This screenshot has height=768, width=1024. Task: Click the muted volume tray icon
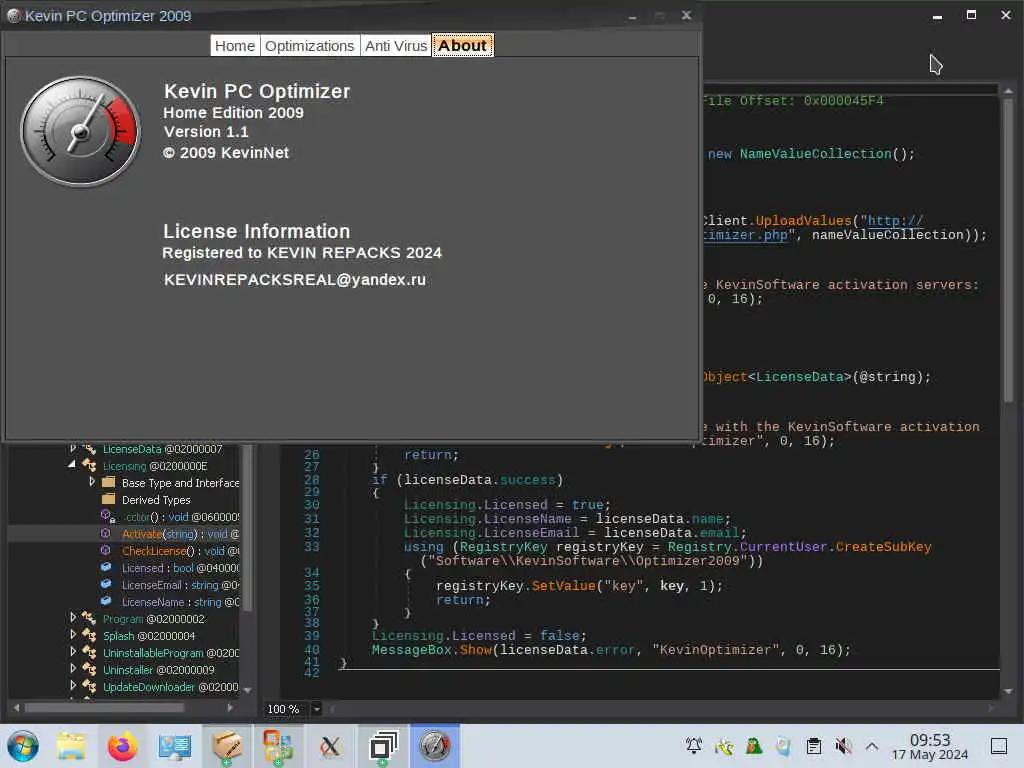843,746
